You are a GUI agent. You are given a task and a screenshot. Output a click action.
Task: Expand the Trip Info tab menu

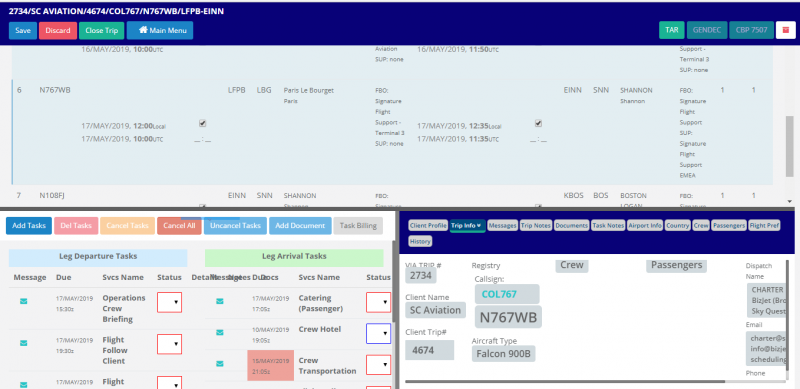[x=467, y=225]
